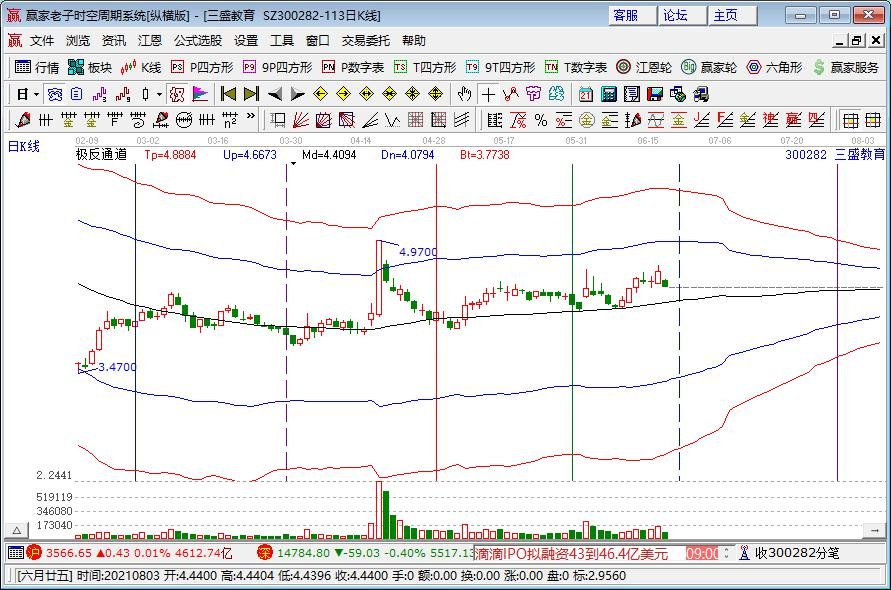This screenshot has width=891, height=590.
Task: Toggle the grid layout button at toolbar end
Action: tap(850, 120)
